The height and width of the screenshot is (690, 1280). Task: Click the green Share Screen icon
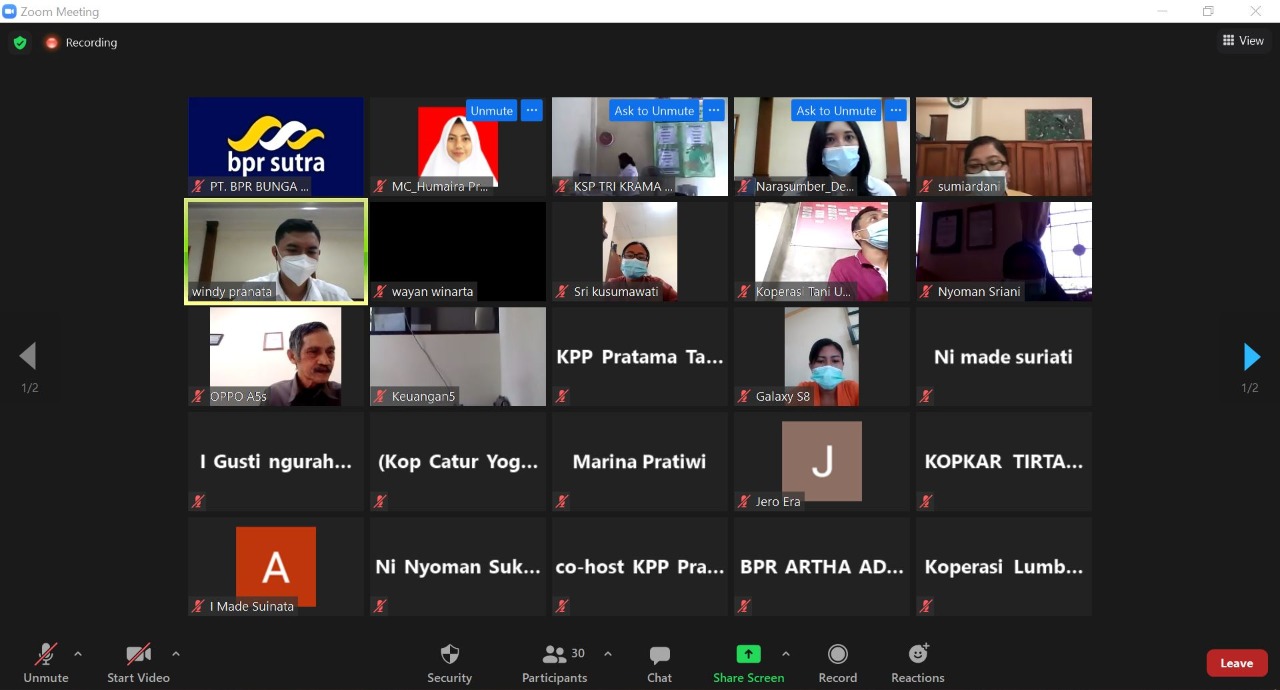coord(748,654)
